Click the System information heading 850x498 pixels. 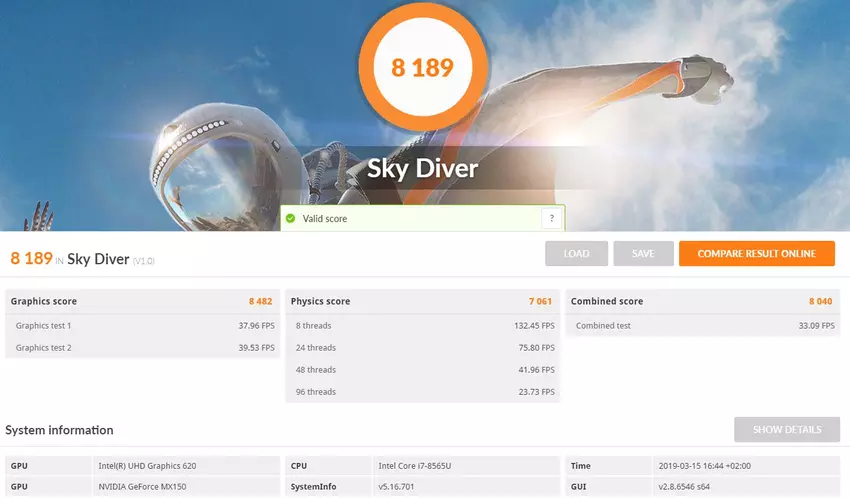pos(59,430)
